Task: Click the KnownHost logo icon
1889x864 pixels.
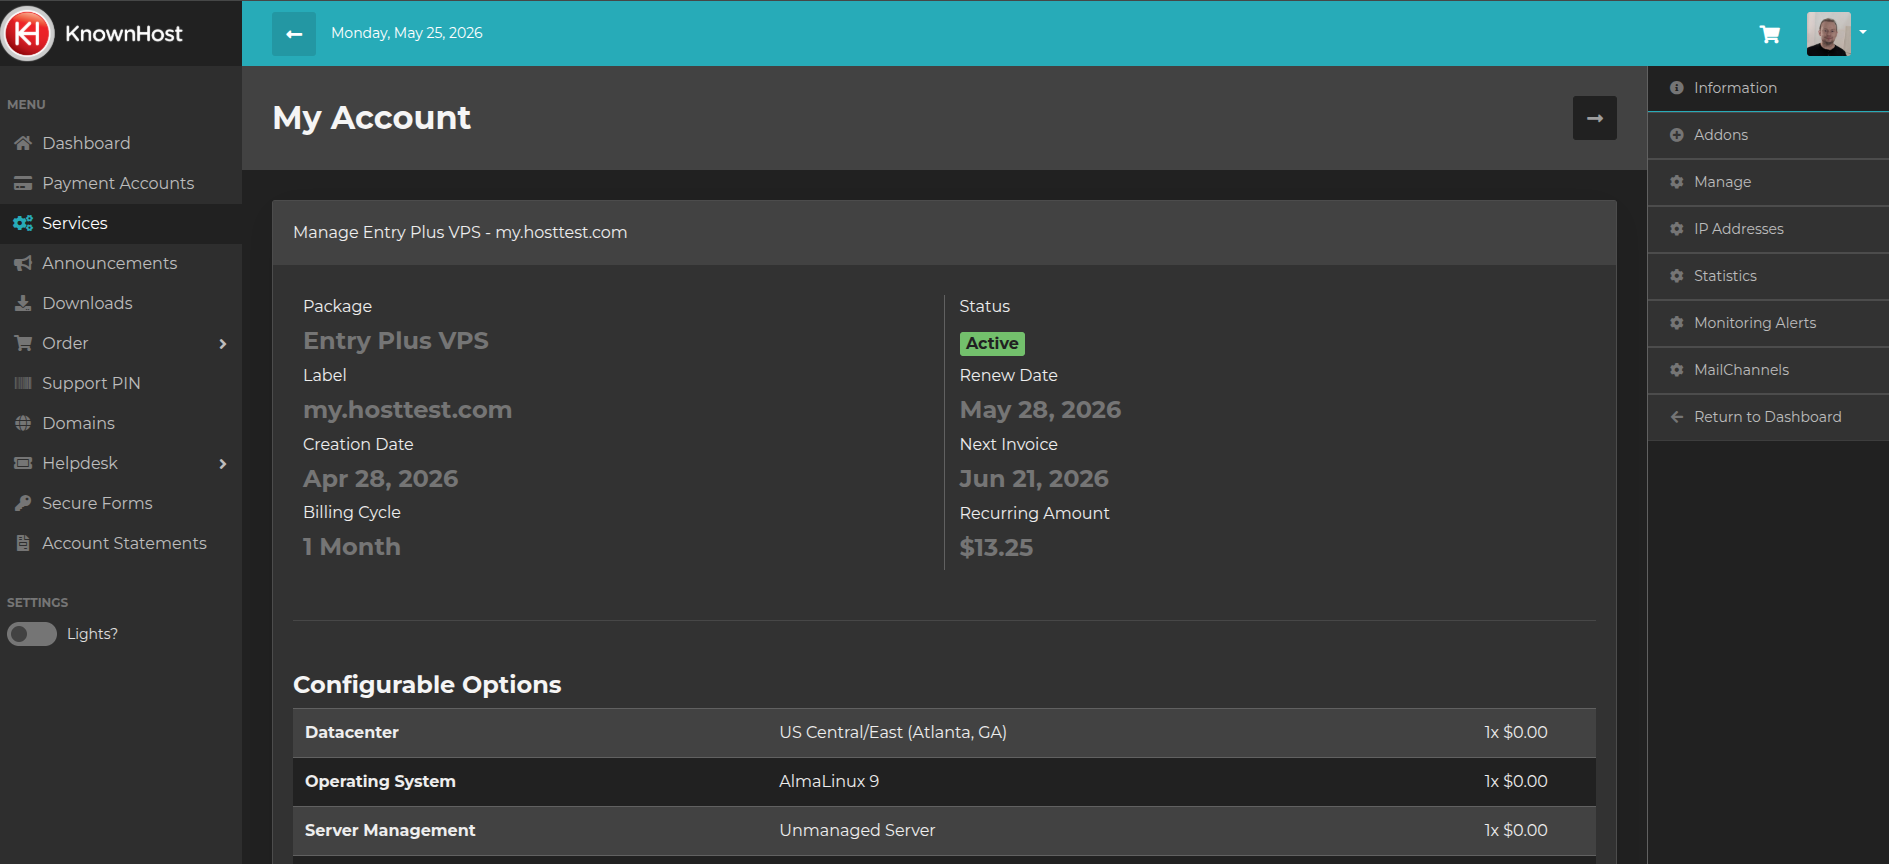Action: pyautogui.click(x=28, y=33)
